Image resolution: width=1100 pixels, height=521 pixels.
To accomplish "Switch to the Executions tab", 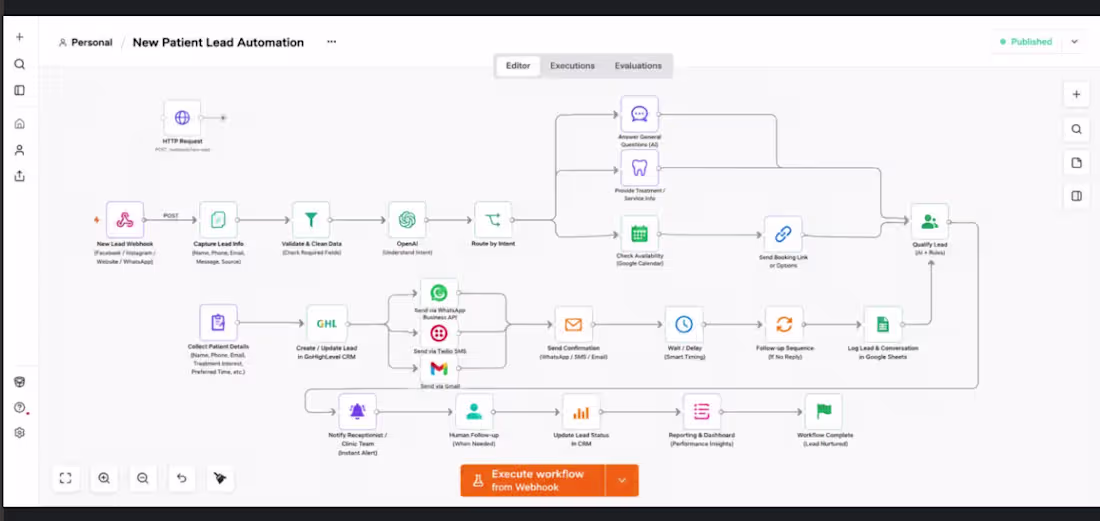I will click(x=572, y=66).
